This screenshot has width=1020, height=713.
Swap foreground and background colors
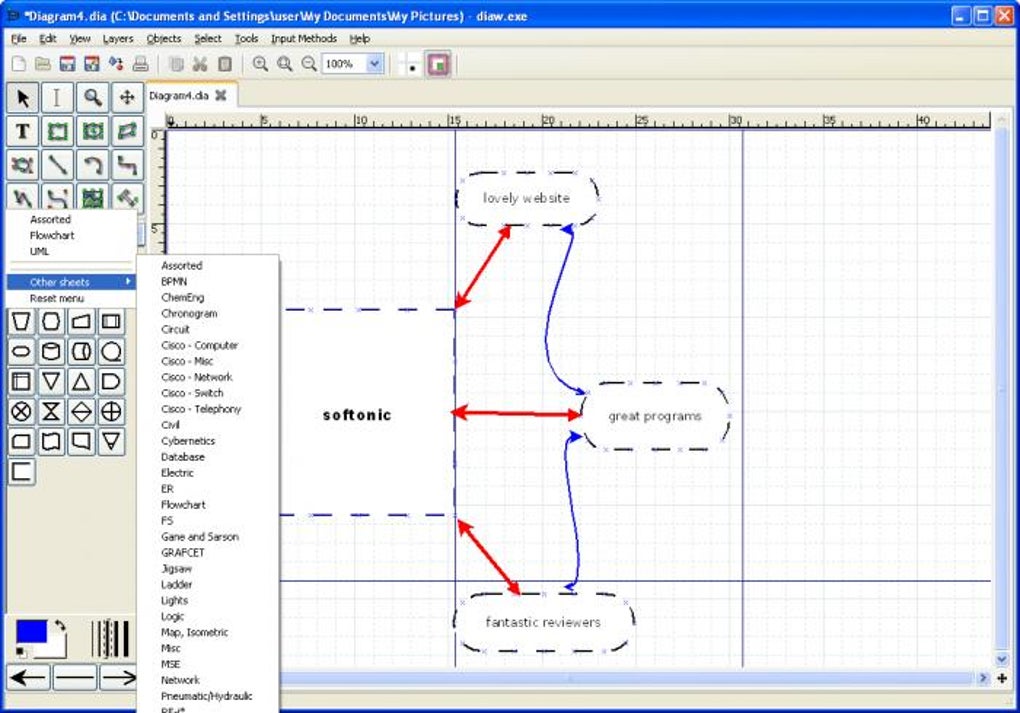60,625
